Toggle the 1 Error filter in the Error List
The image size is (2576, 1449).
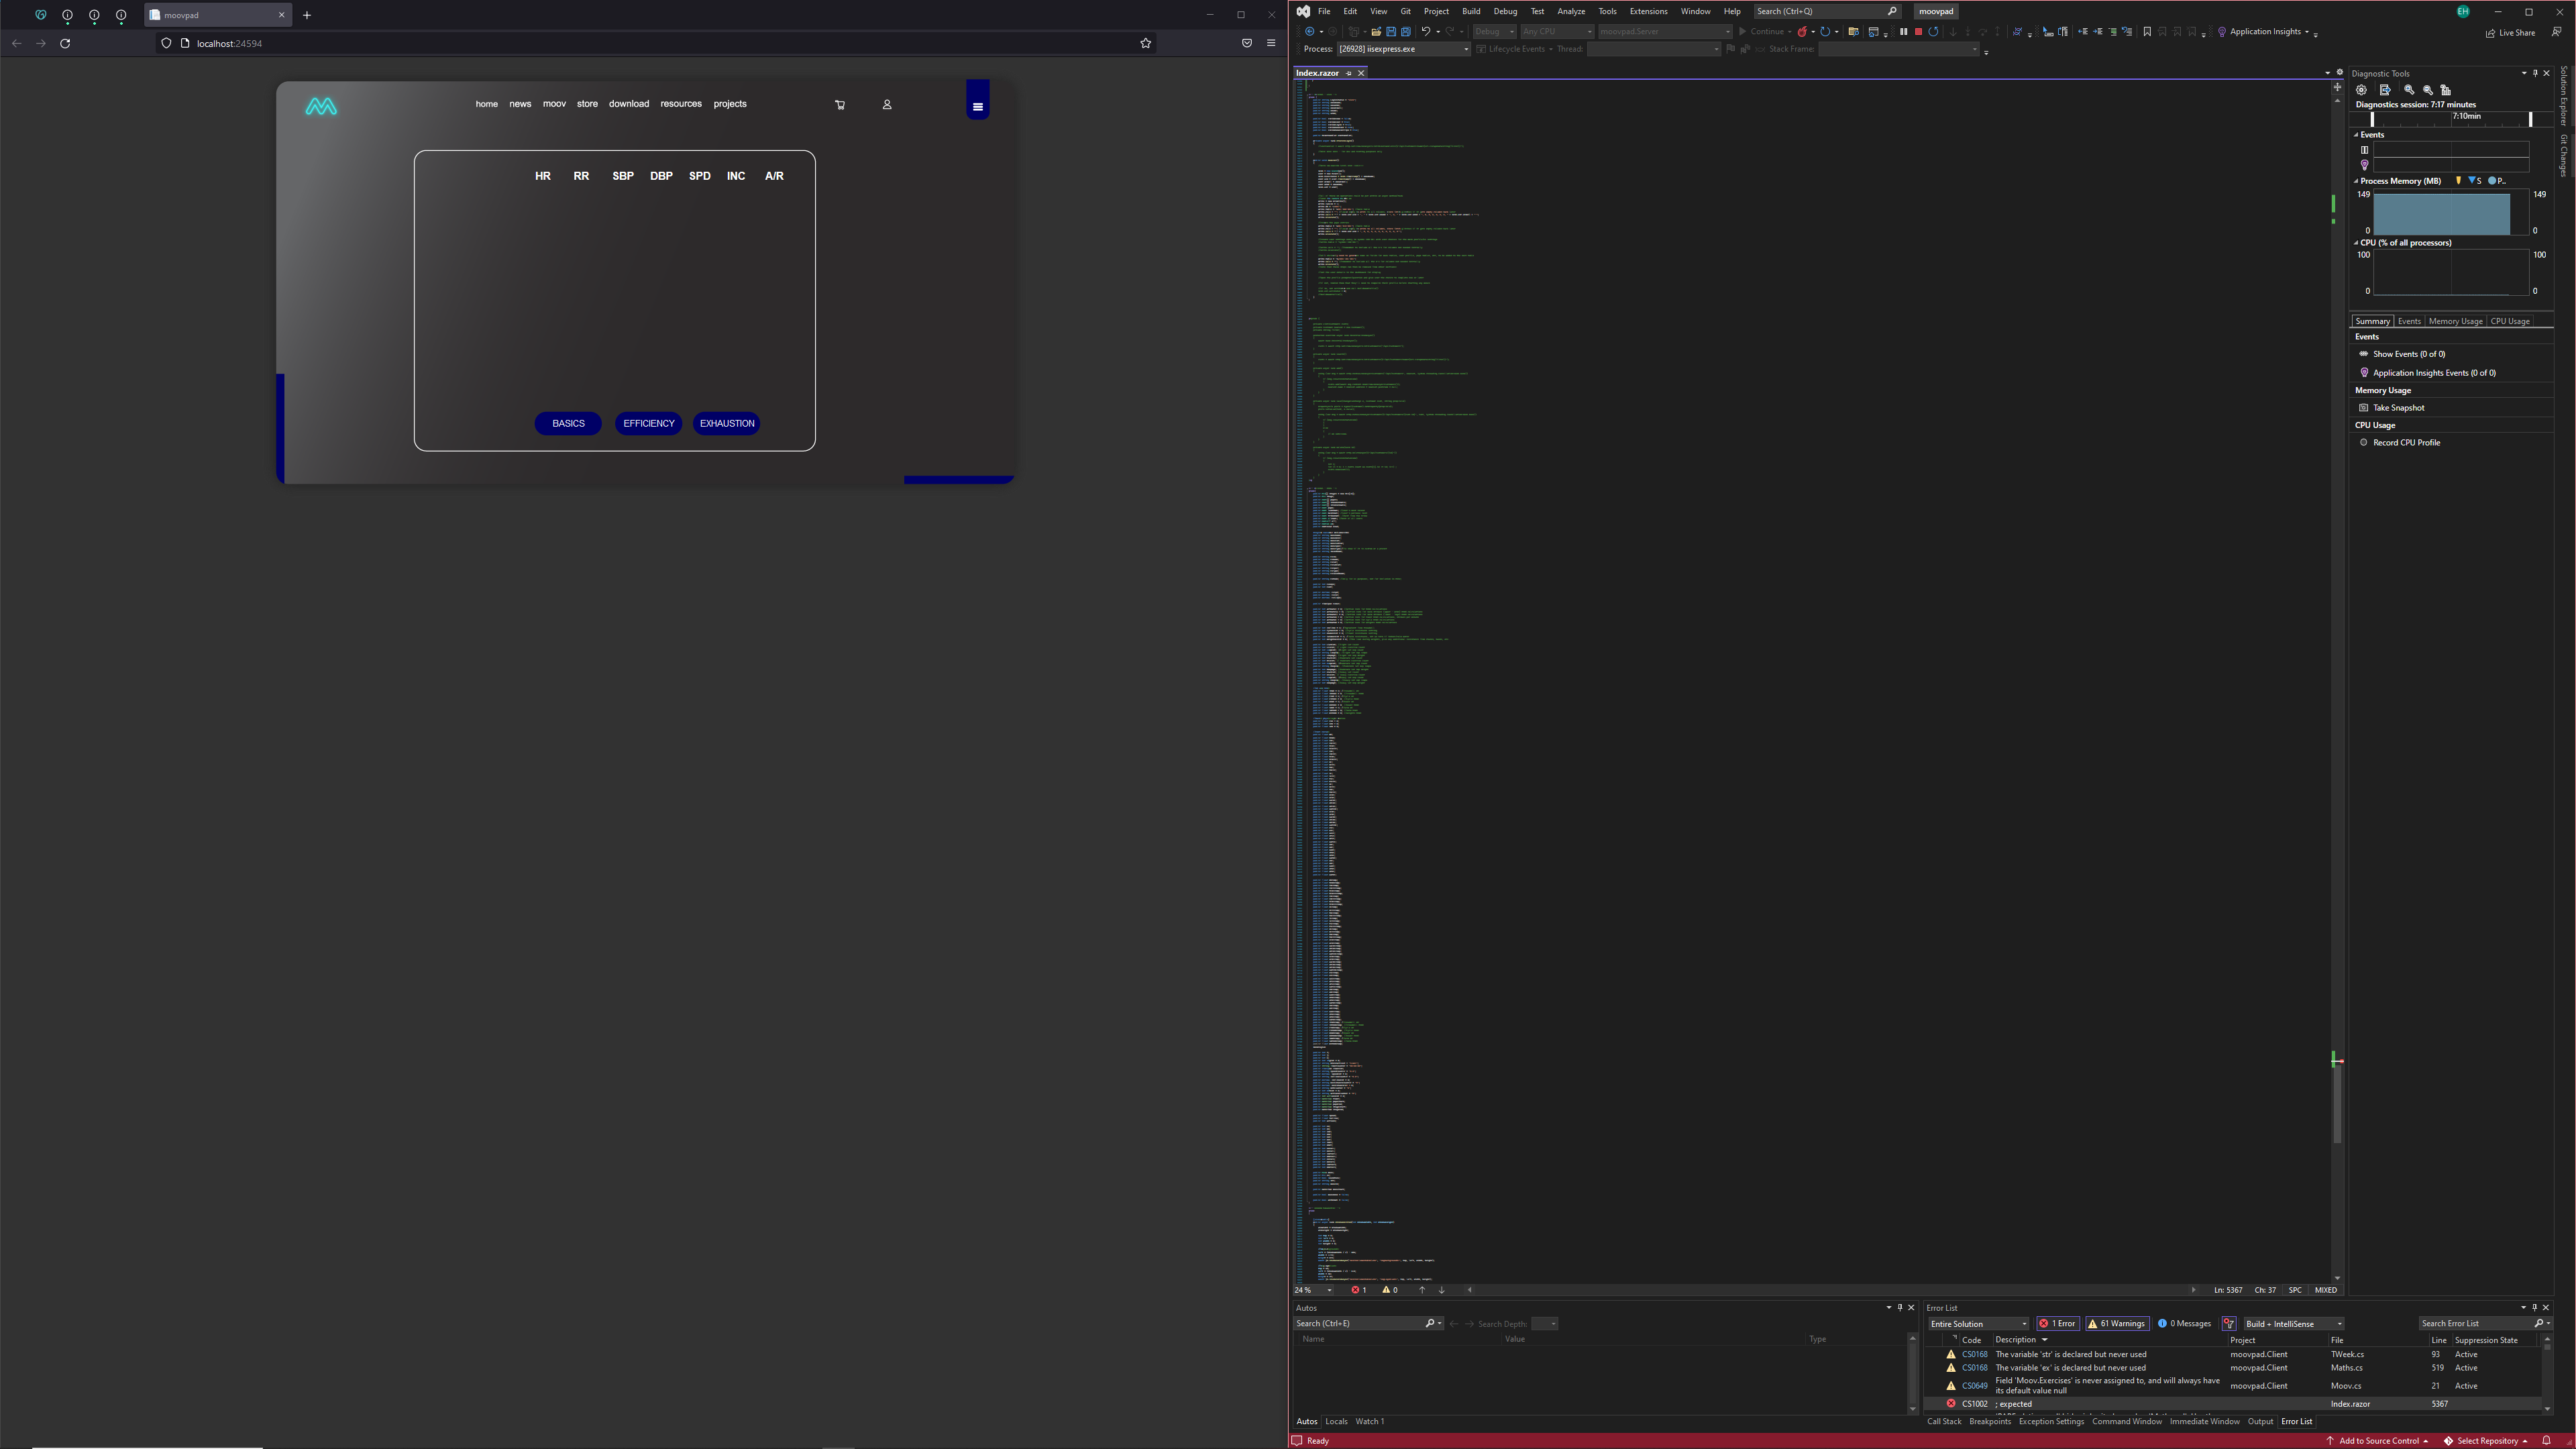(2058, 1324)
